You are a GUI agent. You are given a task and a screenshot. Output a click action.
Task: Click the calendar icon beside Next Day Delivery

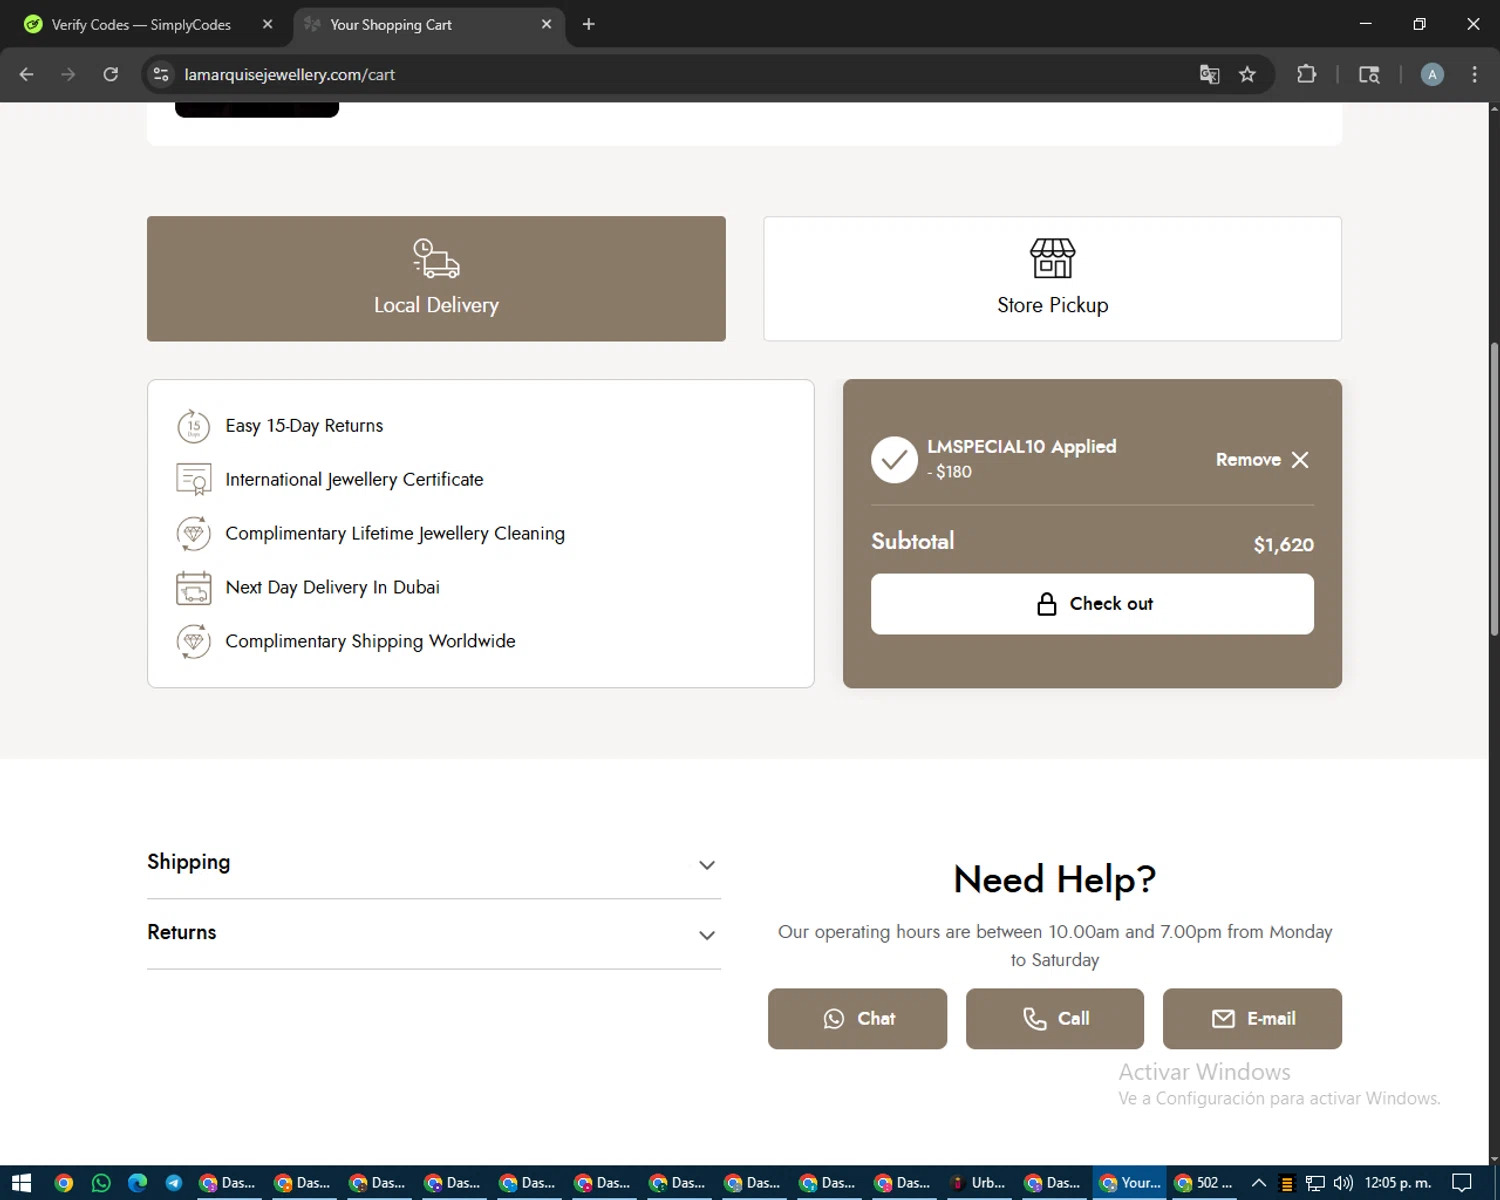(193, 587)
